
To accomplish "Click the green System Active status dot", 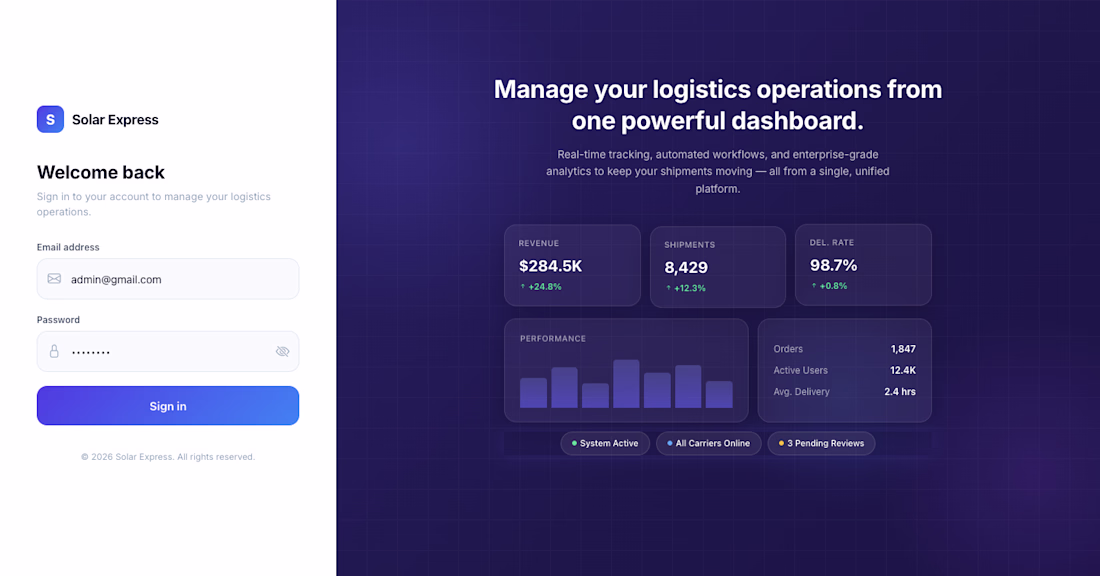I will 574,443.
